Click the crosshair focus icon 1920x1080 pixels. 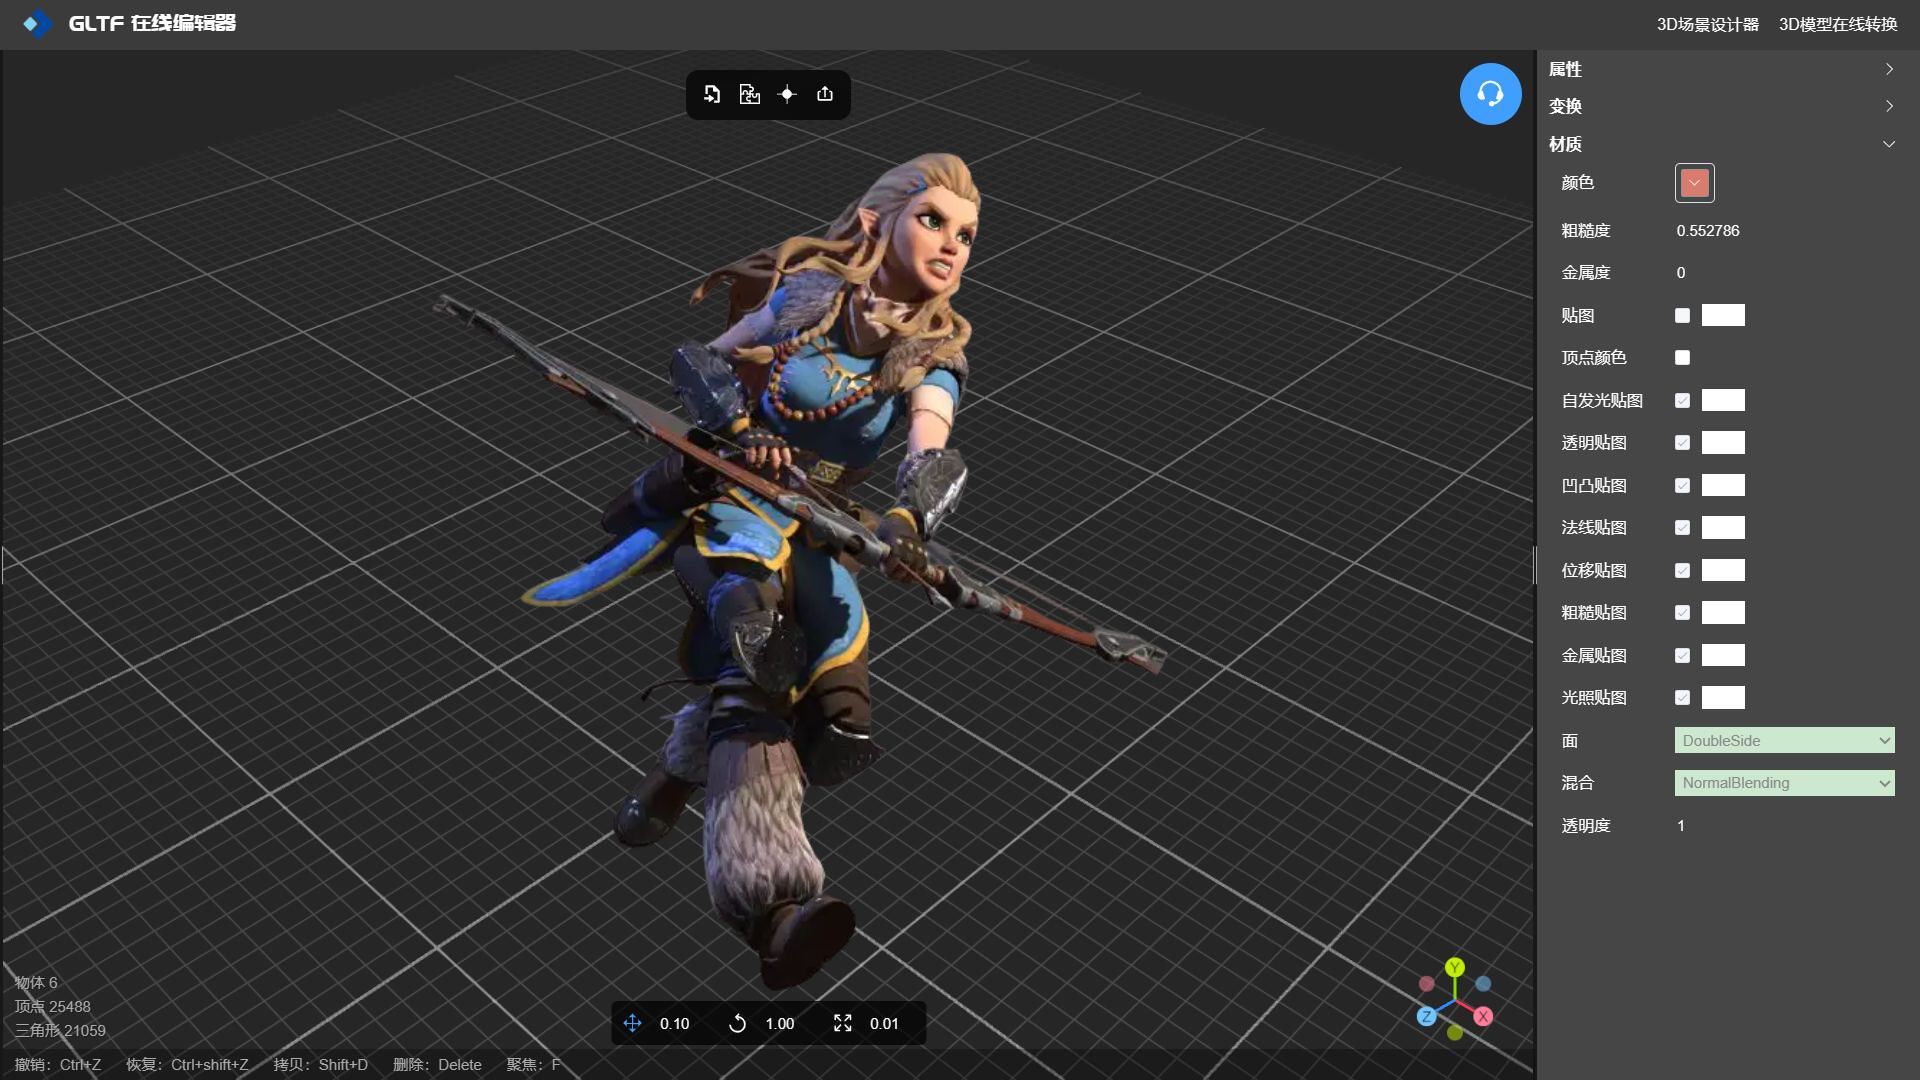(787, 94)
